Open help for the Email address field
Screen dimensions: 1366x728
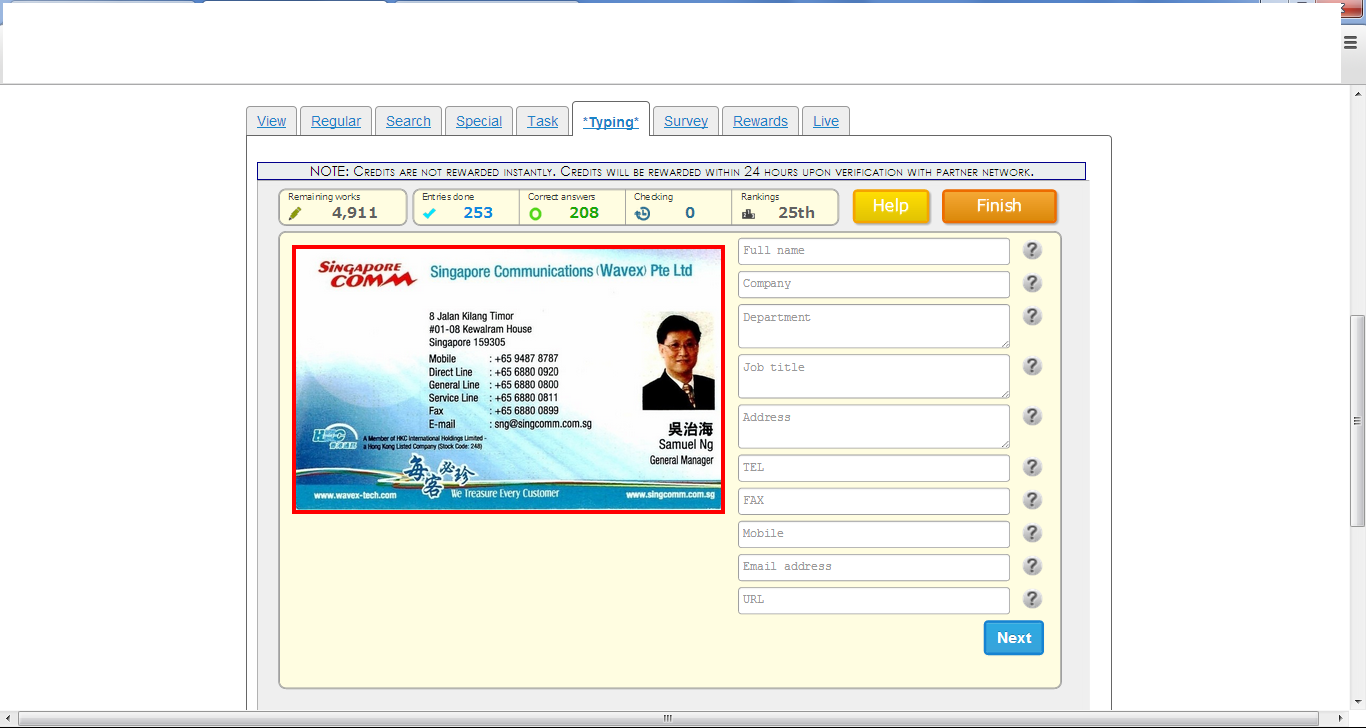coord(1033,566)
